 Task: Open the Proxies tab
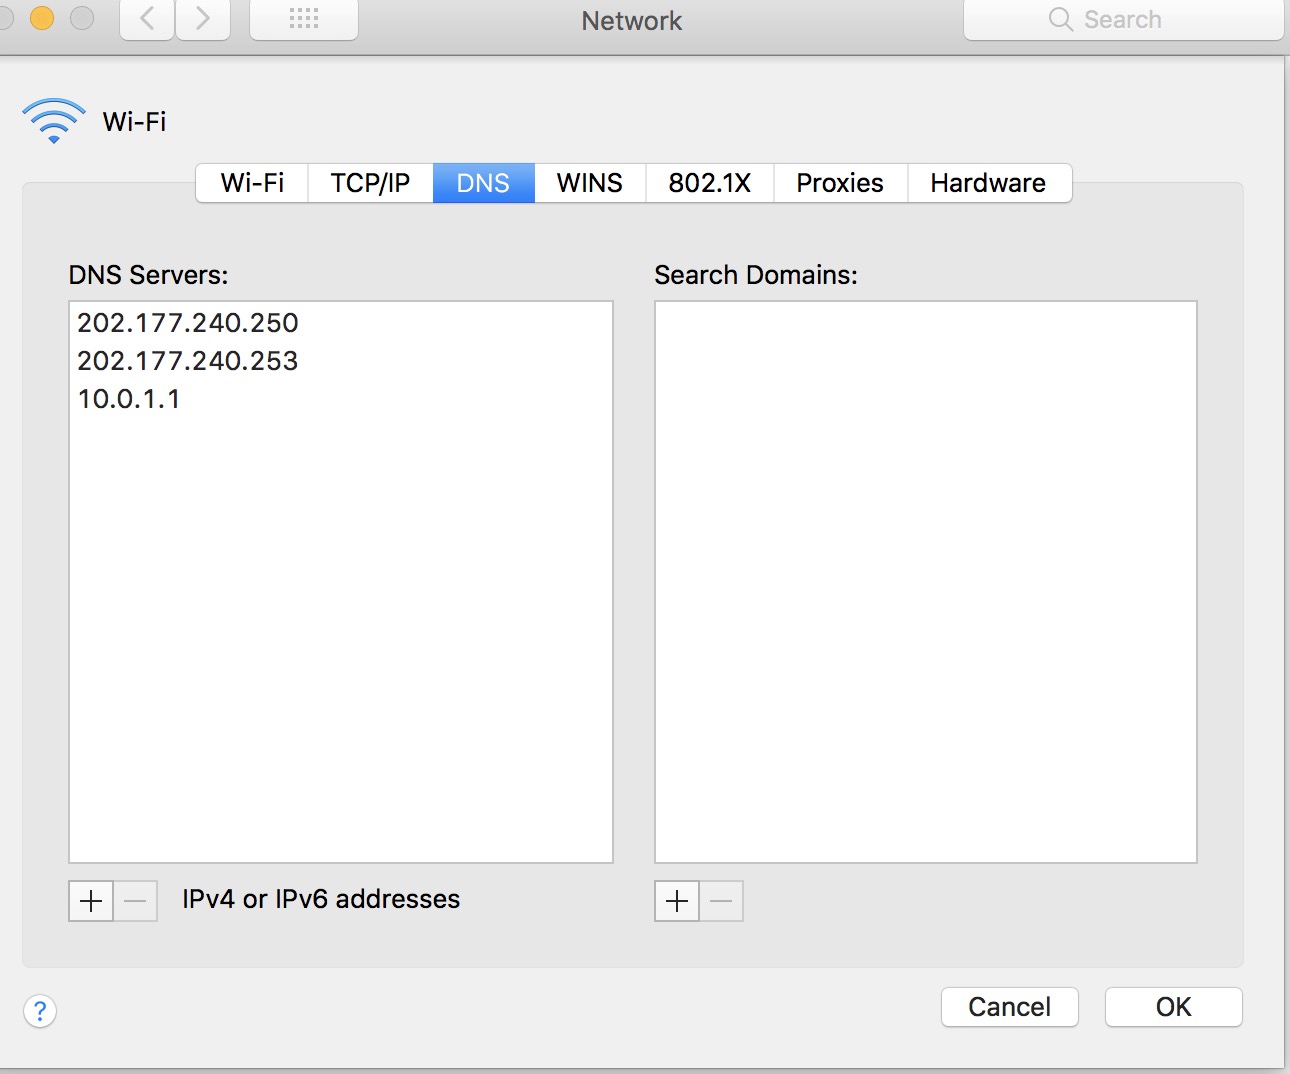tap(840, 183)
